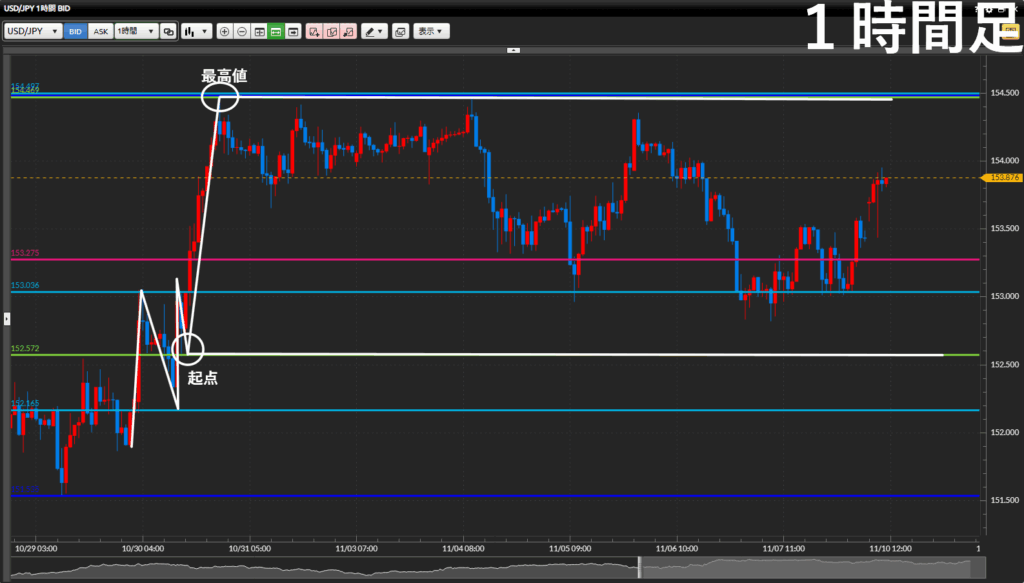Screen dimensions: 1024x583
Task: Click the 153.876 current price label
Action: pos(1002,178)
